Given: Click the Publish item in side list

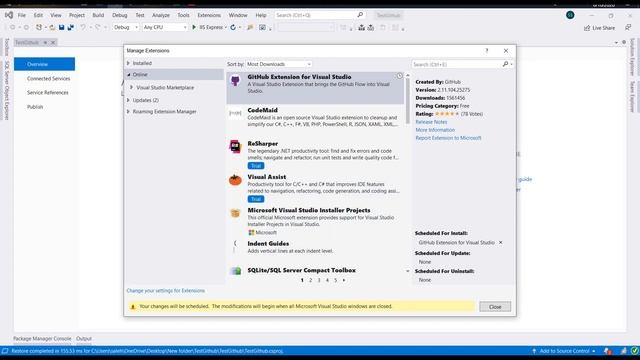Looking at the screenshot, I should (35, 107).
